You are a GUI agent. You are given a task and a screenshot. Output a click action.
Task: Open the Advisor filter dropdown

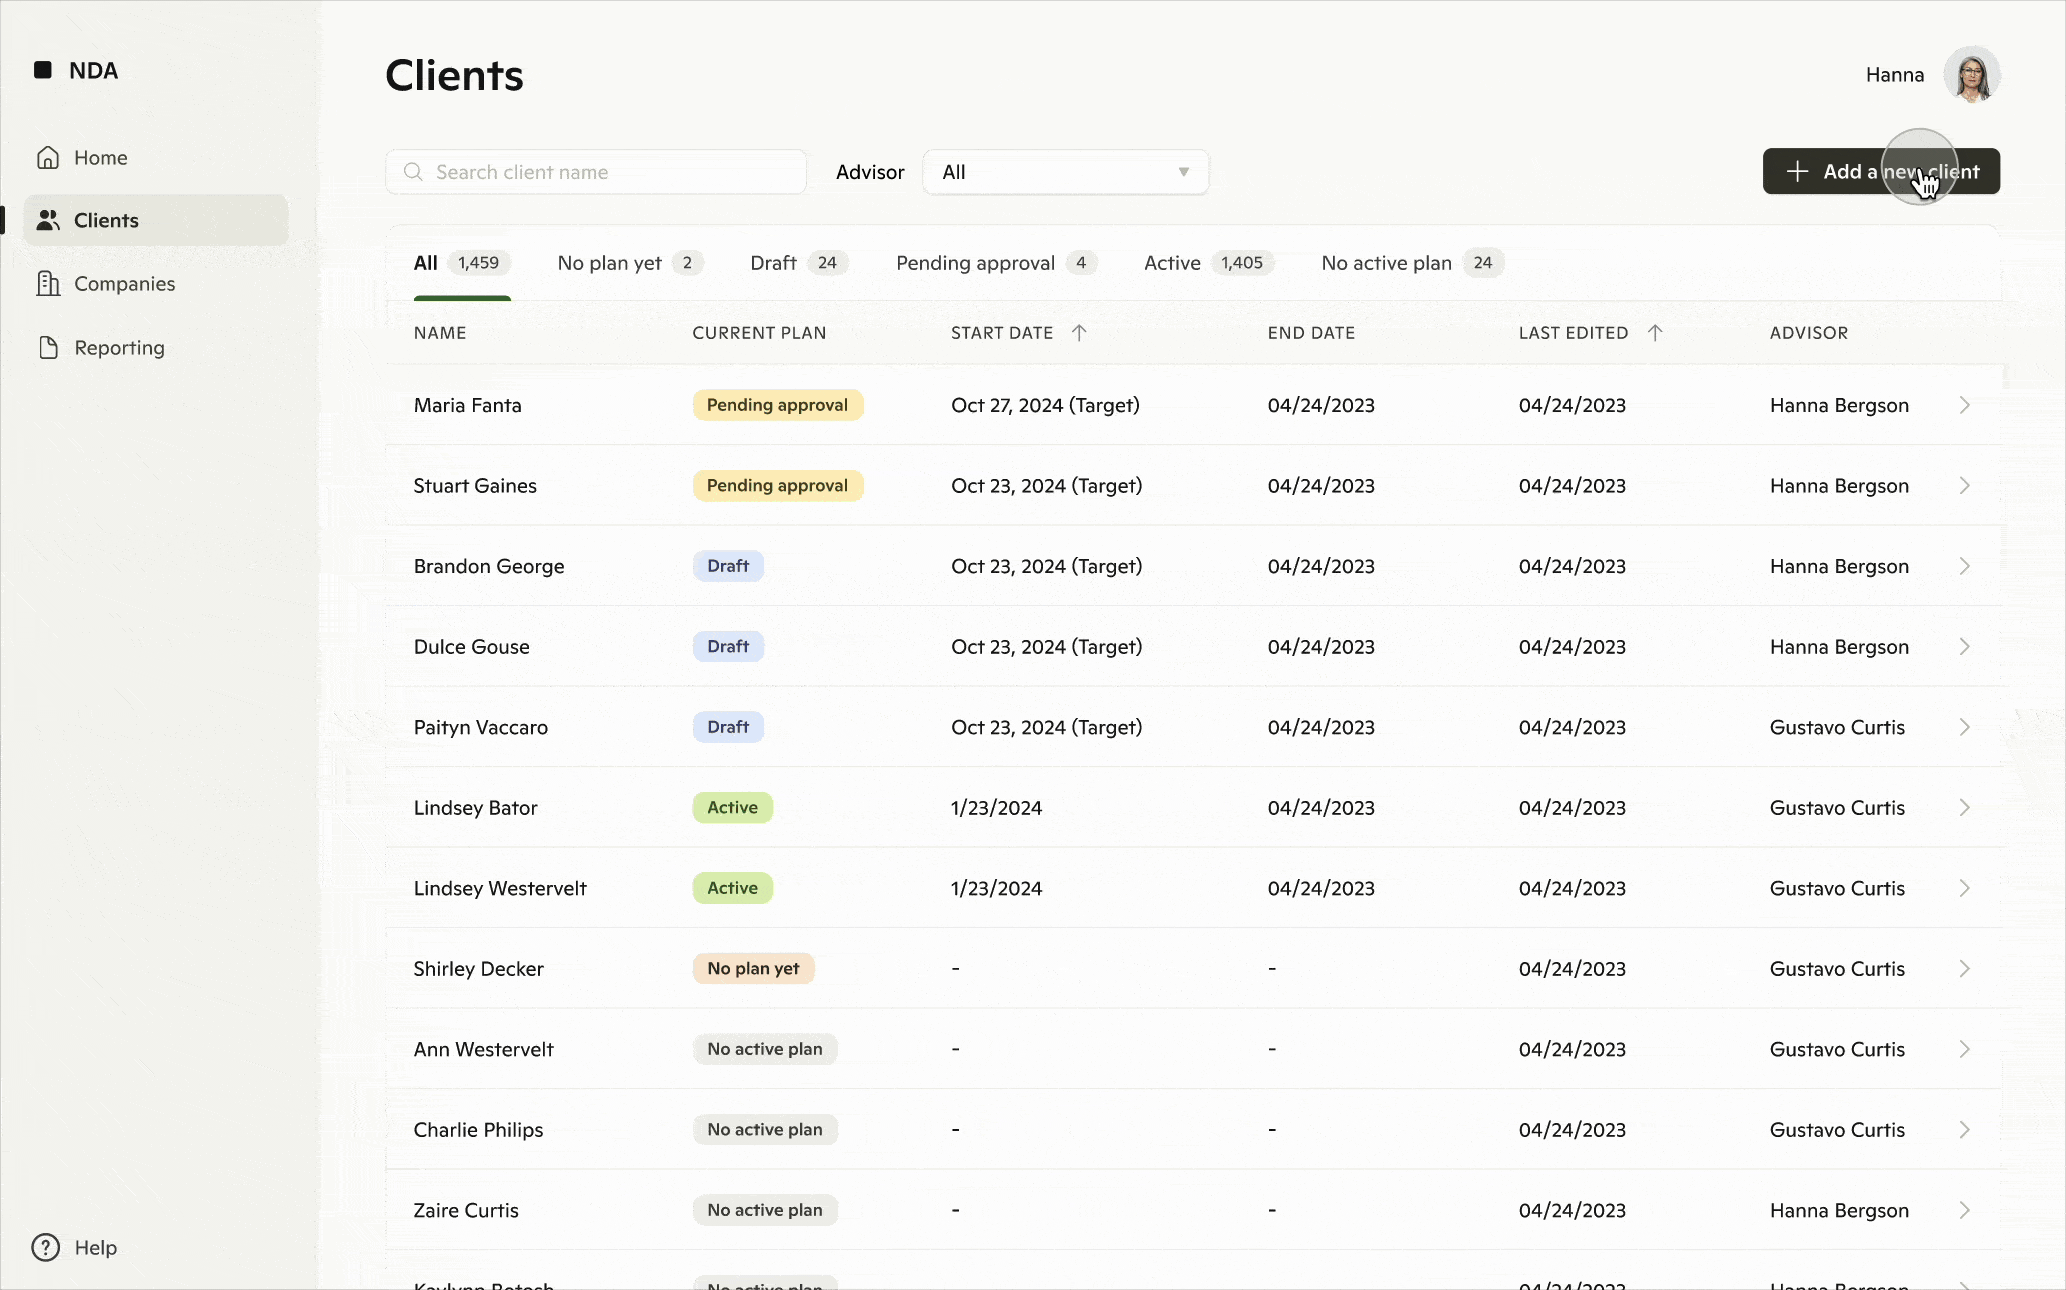[x=1065, y=172]
